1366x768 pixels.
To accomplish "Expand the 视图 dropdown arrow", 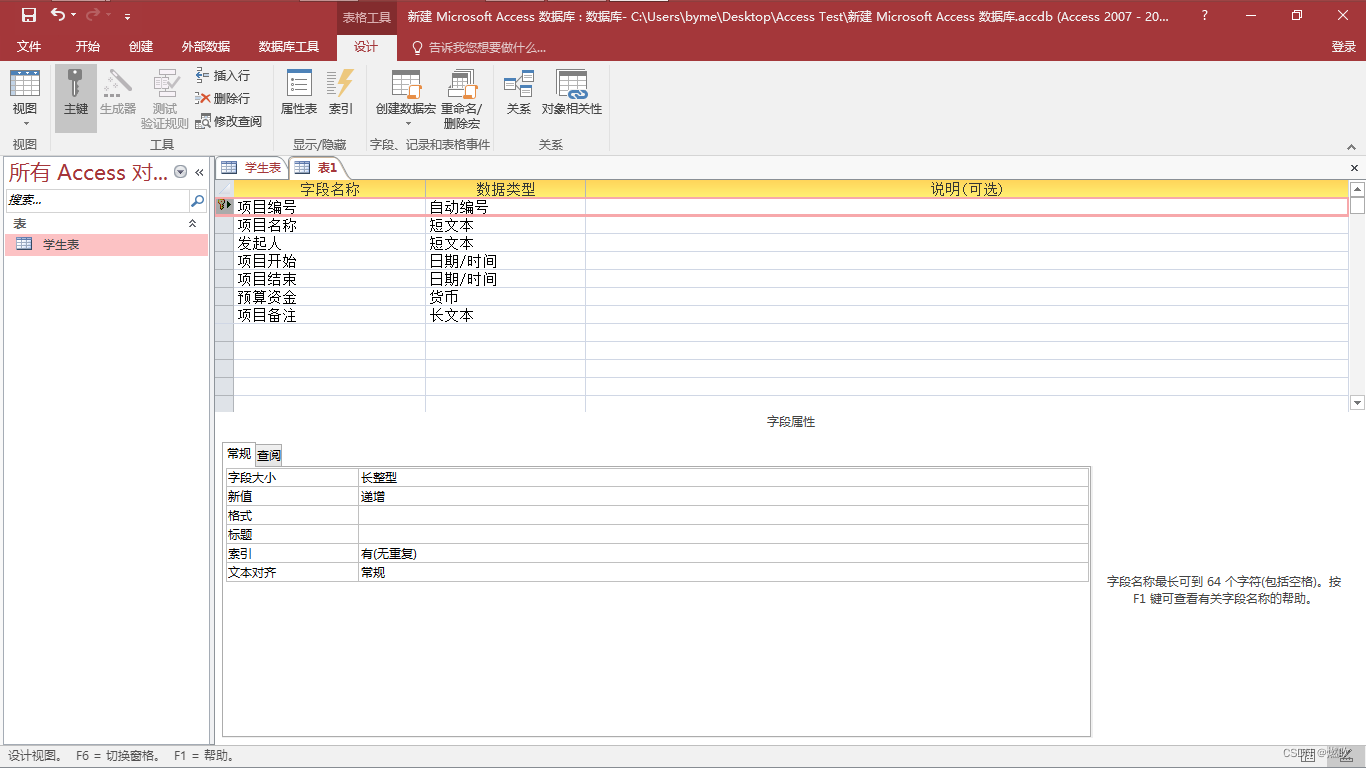I will click(25, 123).
